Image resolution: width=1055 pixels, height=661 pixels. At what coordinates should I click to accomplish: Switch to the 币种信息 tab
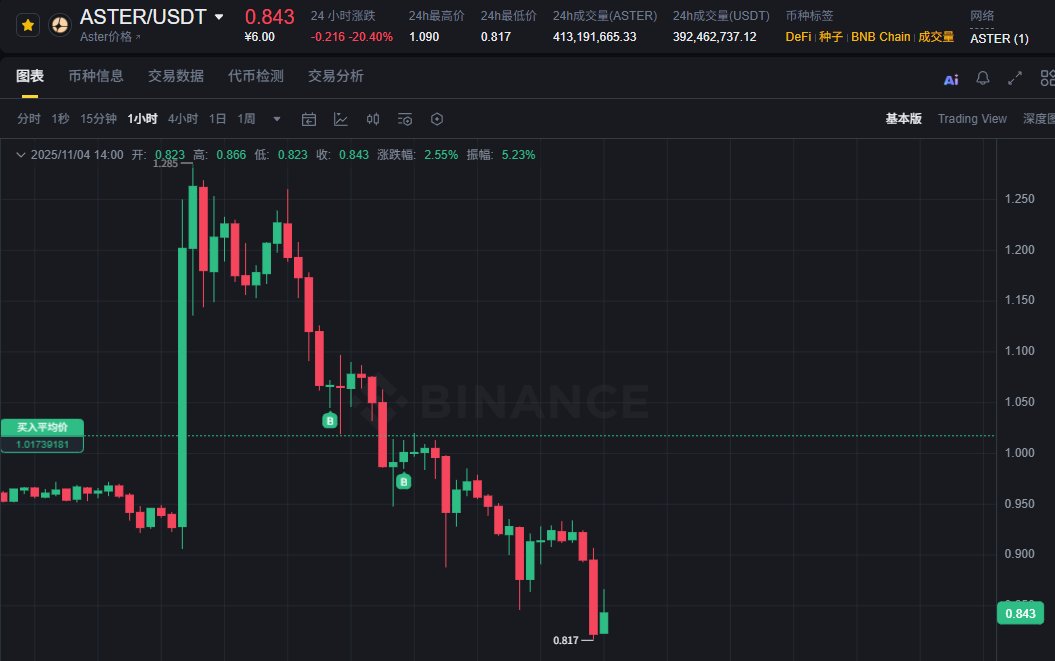[96, 76]
